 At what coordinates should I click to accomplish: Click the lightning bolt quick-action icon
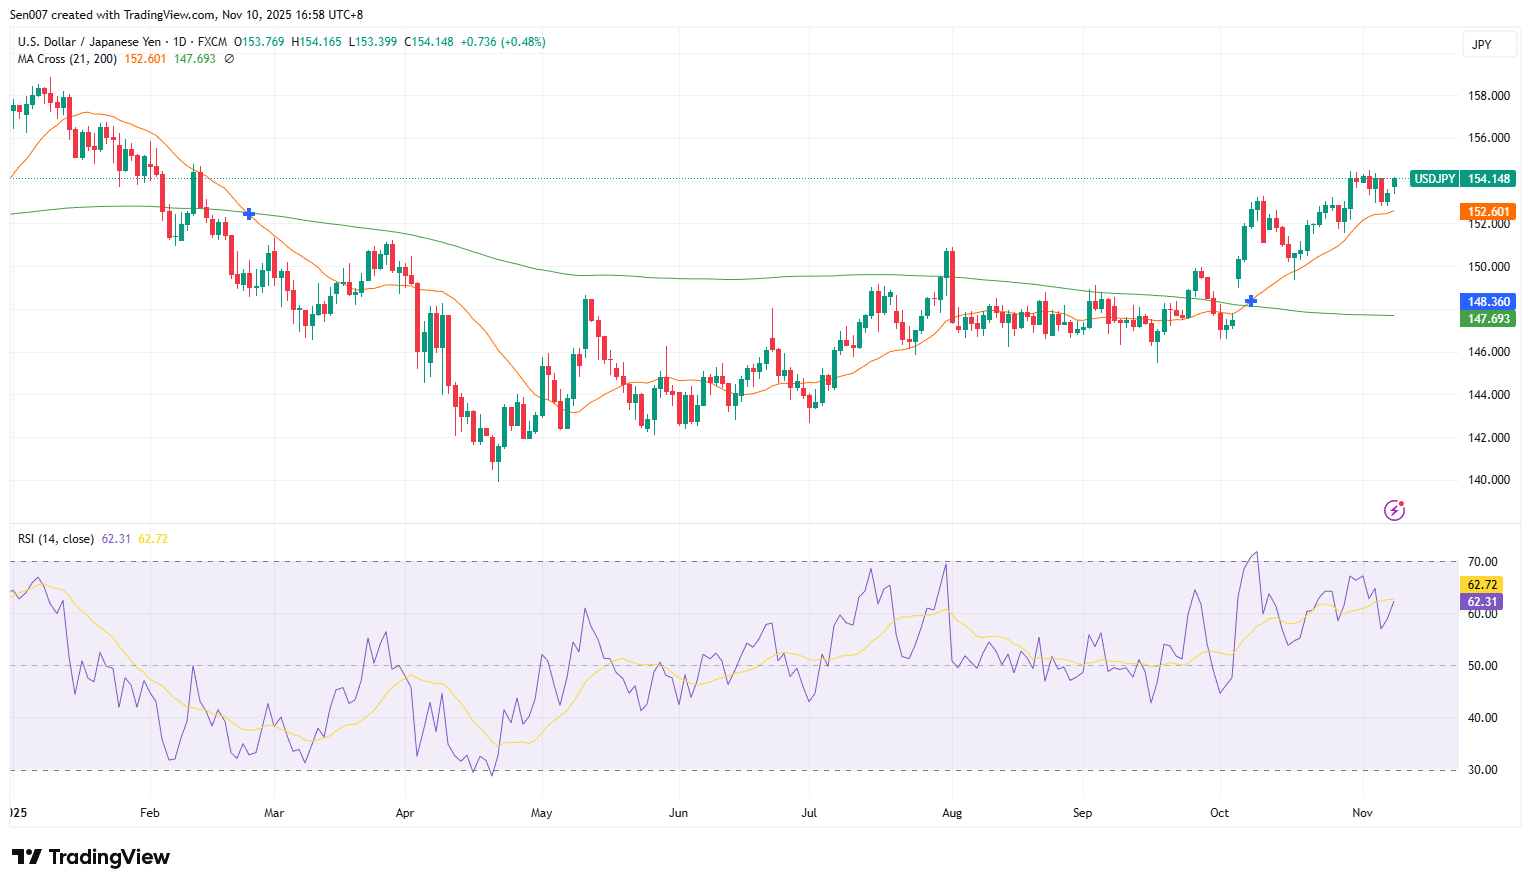(1394, 511)
